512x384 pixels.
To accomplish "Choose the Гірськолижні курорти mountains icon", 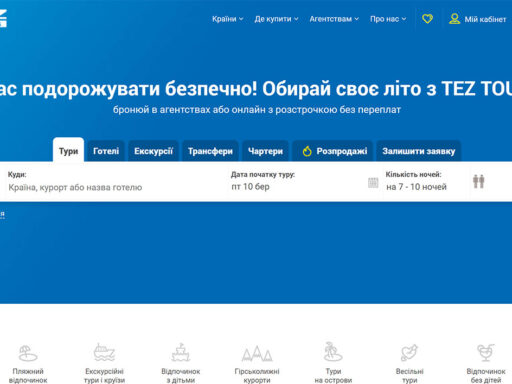I will (257, 354).
